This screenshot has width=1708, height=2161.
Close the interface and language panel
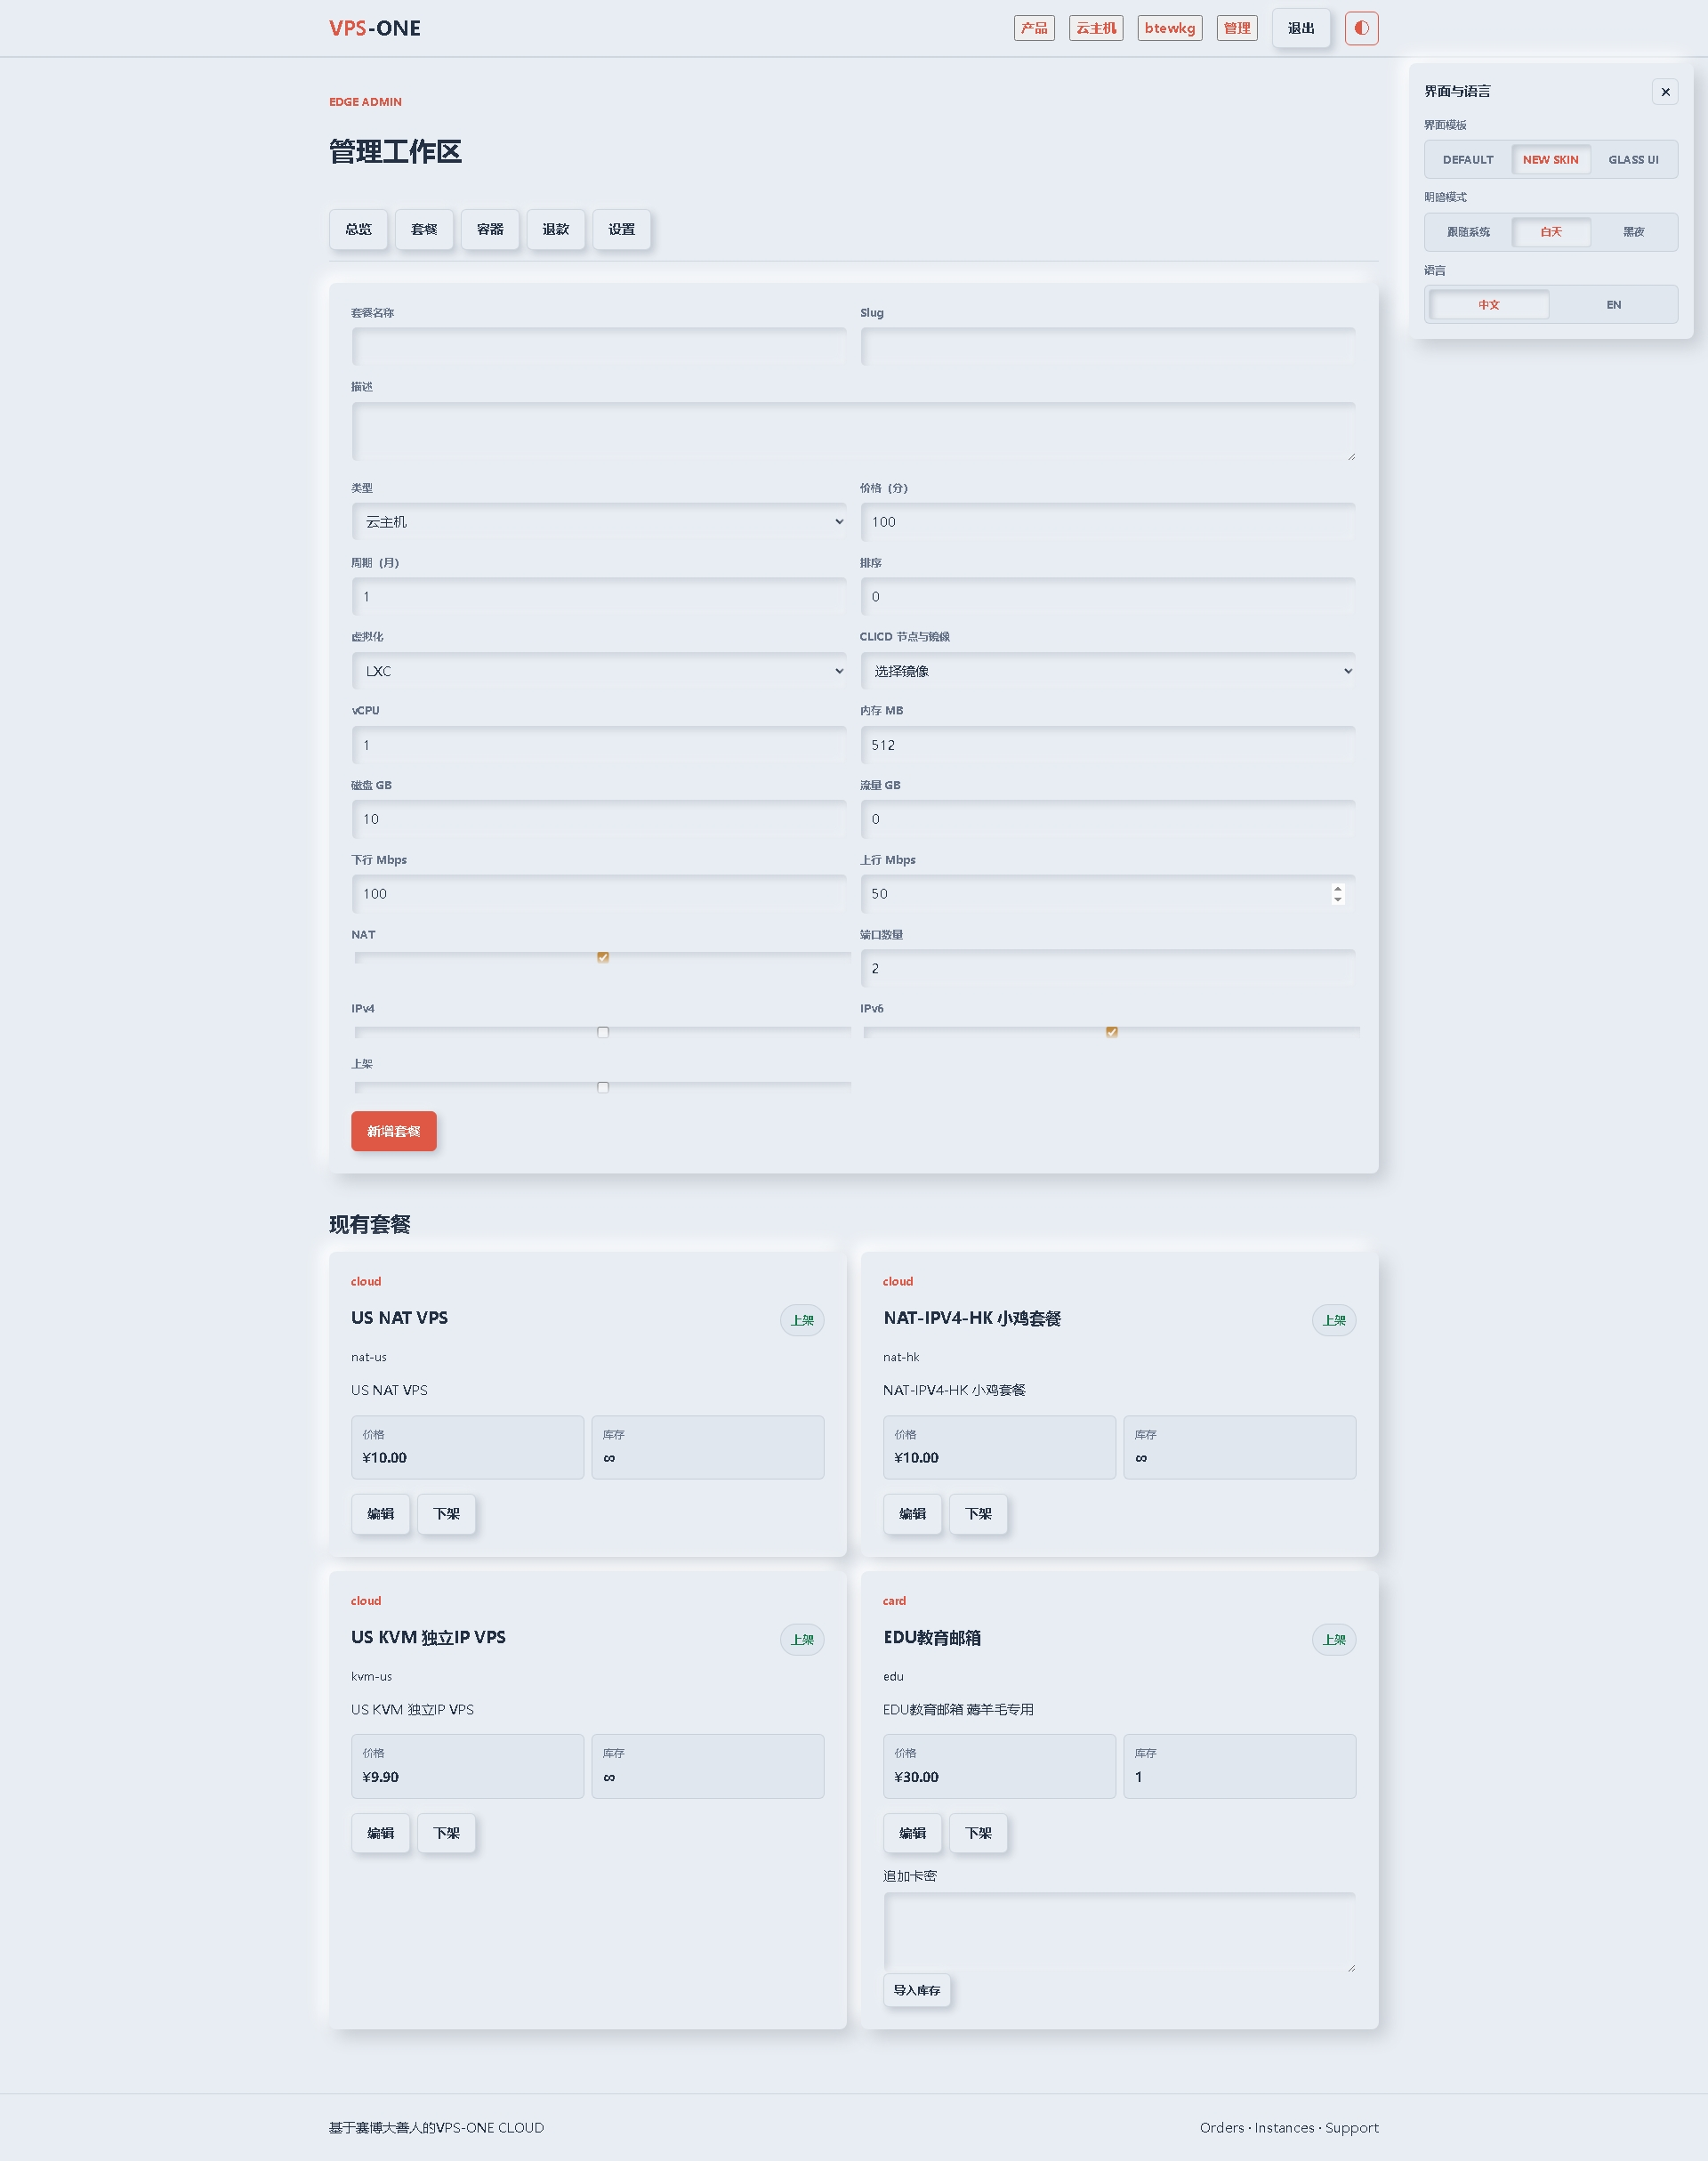[x=1665, y=92]
